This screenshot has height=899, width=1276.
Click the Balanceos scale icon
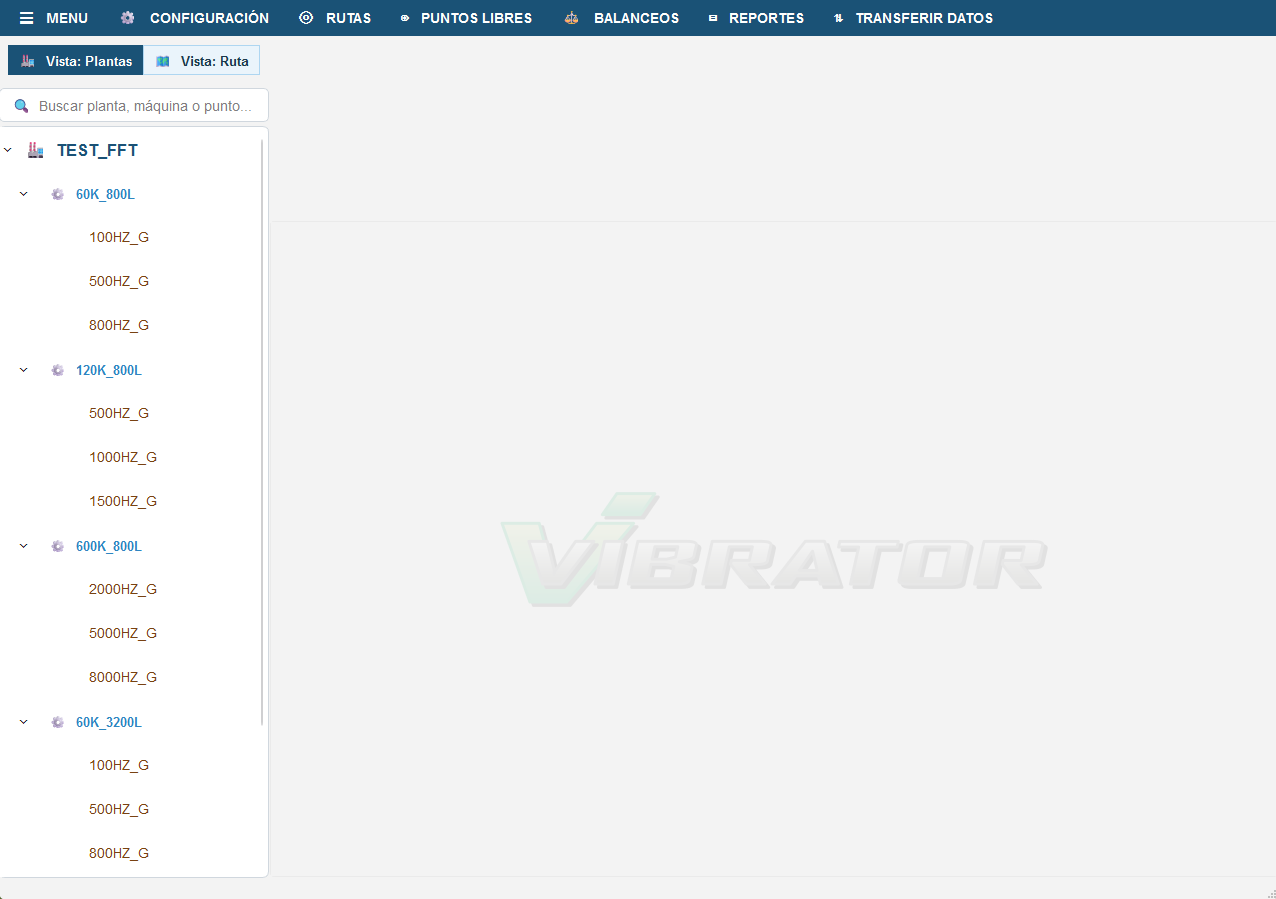point(572,18)
